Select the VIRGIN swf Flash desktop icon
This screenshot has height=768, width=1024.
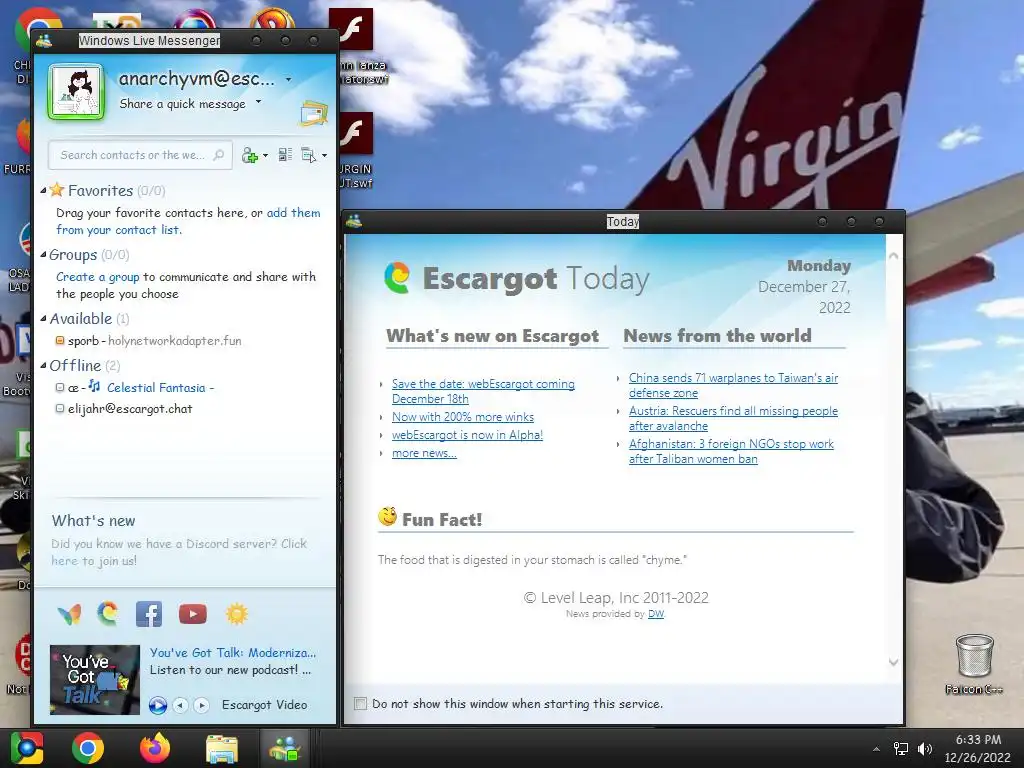point(355,151)
